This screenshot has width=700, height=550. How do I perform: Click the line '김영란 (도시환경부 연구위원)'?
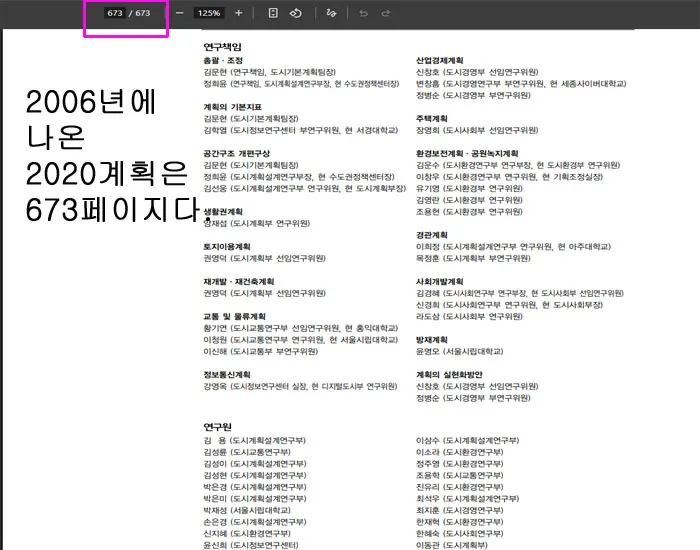(x=469, y=200)
